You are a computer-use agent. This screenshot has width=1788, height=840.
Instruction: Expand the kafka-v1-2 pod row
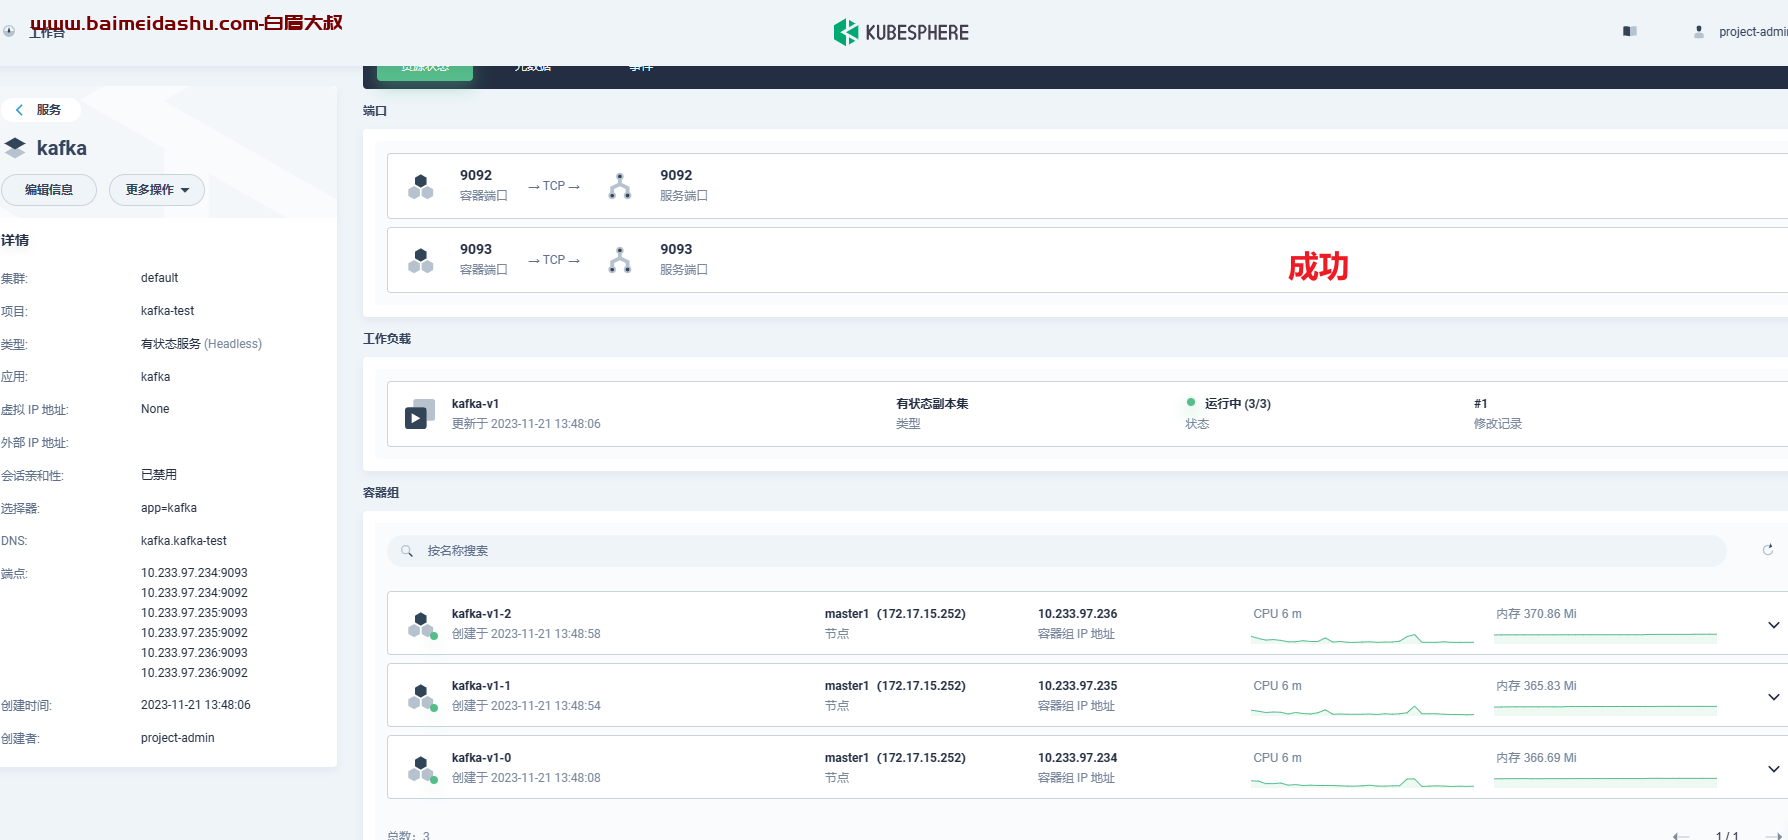(1774, 625)
